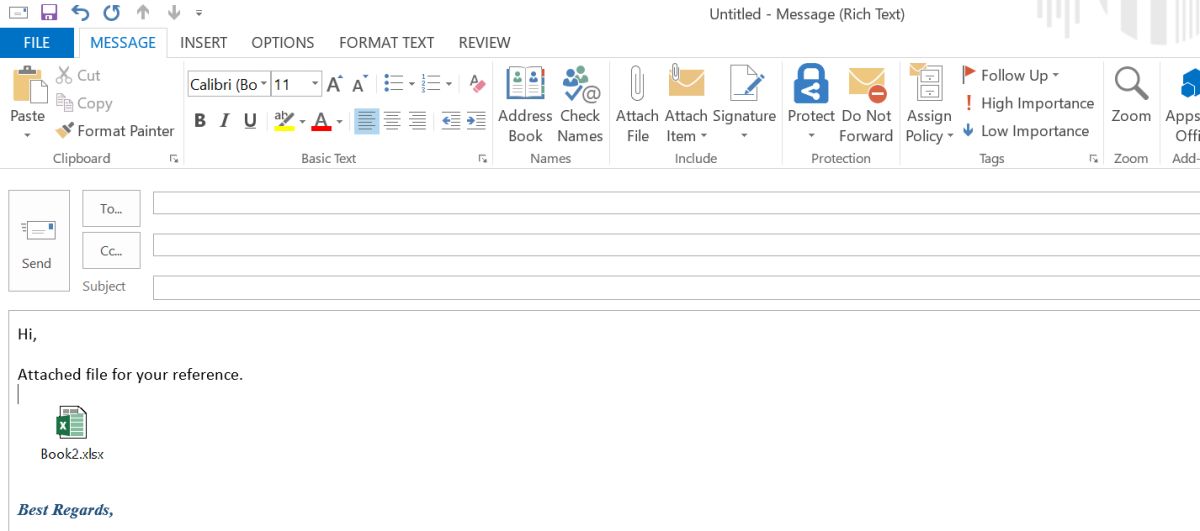Screen dimensions: 1200x531
Task: Increase the paragraph indent
Action: 475,121
